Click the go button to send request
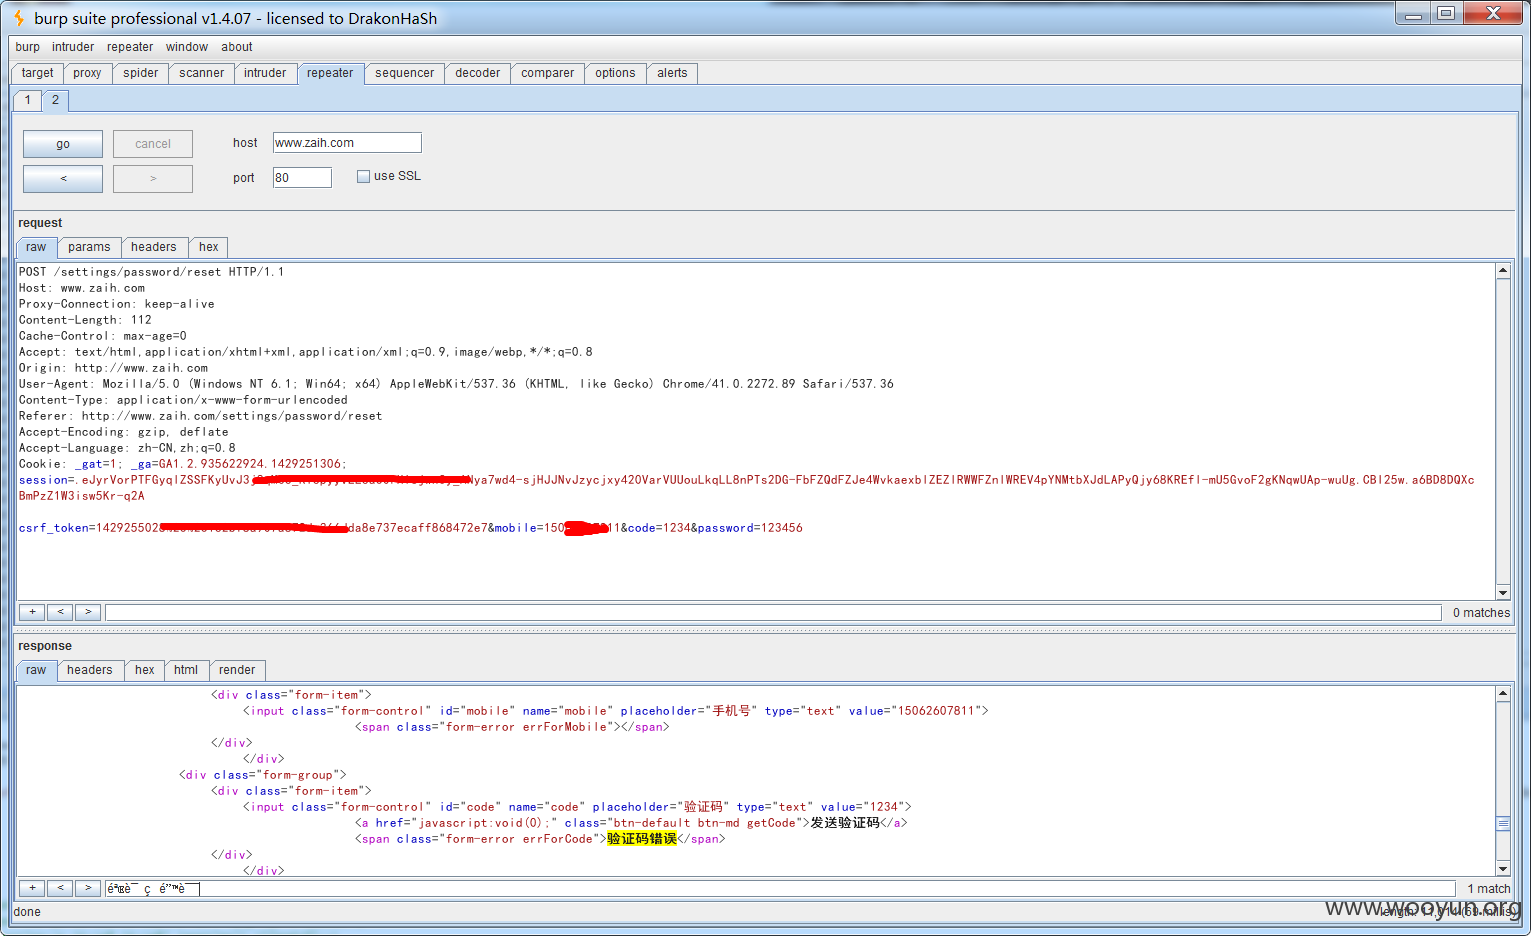This screenshot has width=1531, height=936. tap(63, 144)
